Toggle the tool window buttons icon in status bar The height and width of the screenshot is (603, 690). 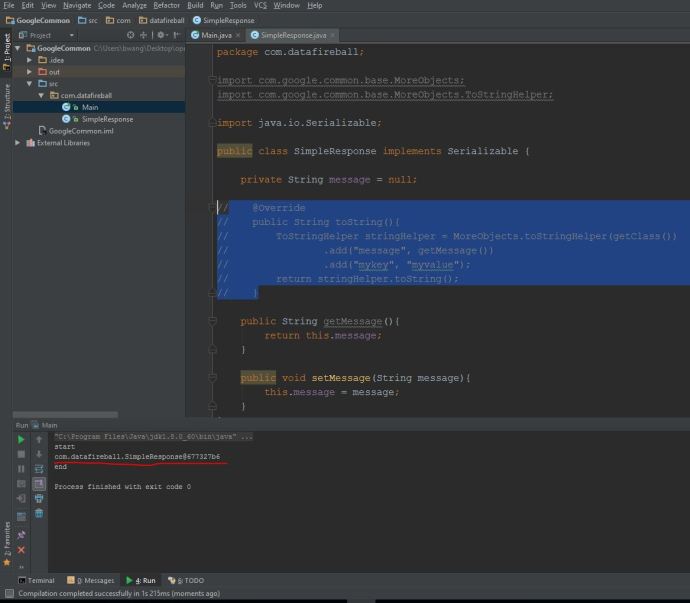[x=8, y=593]
